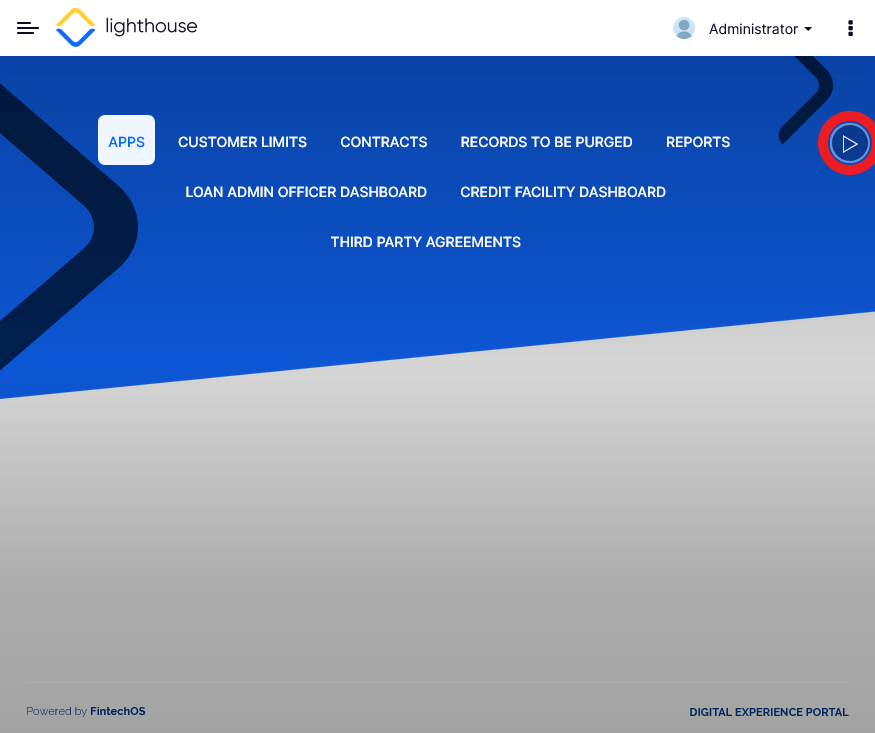
Task: Click the "Powered by" footer text
Action: click(56, 711)
